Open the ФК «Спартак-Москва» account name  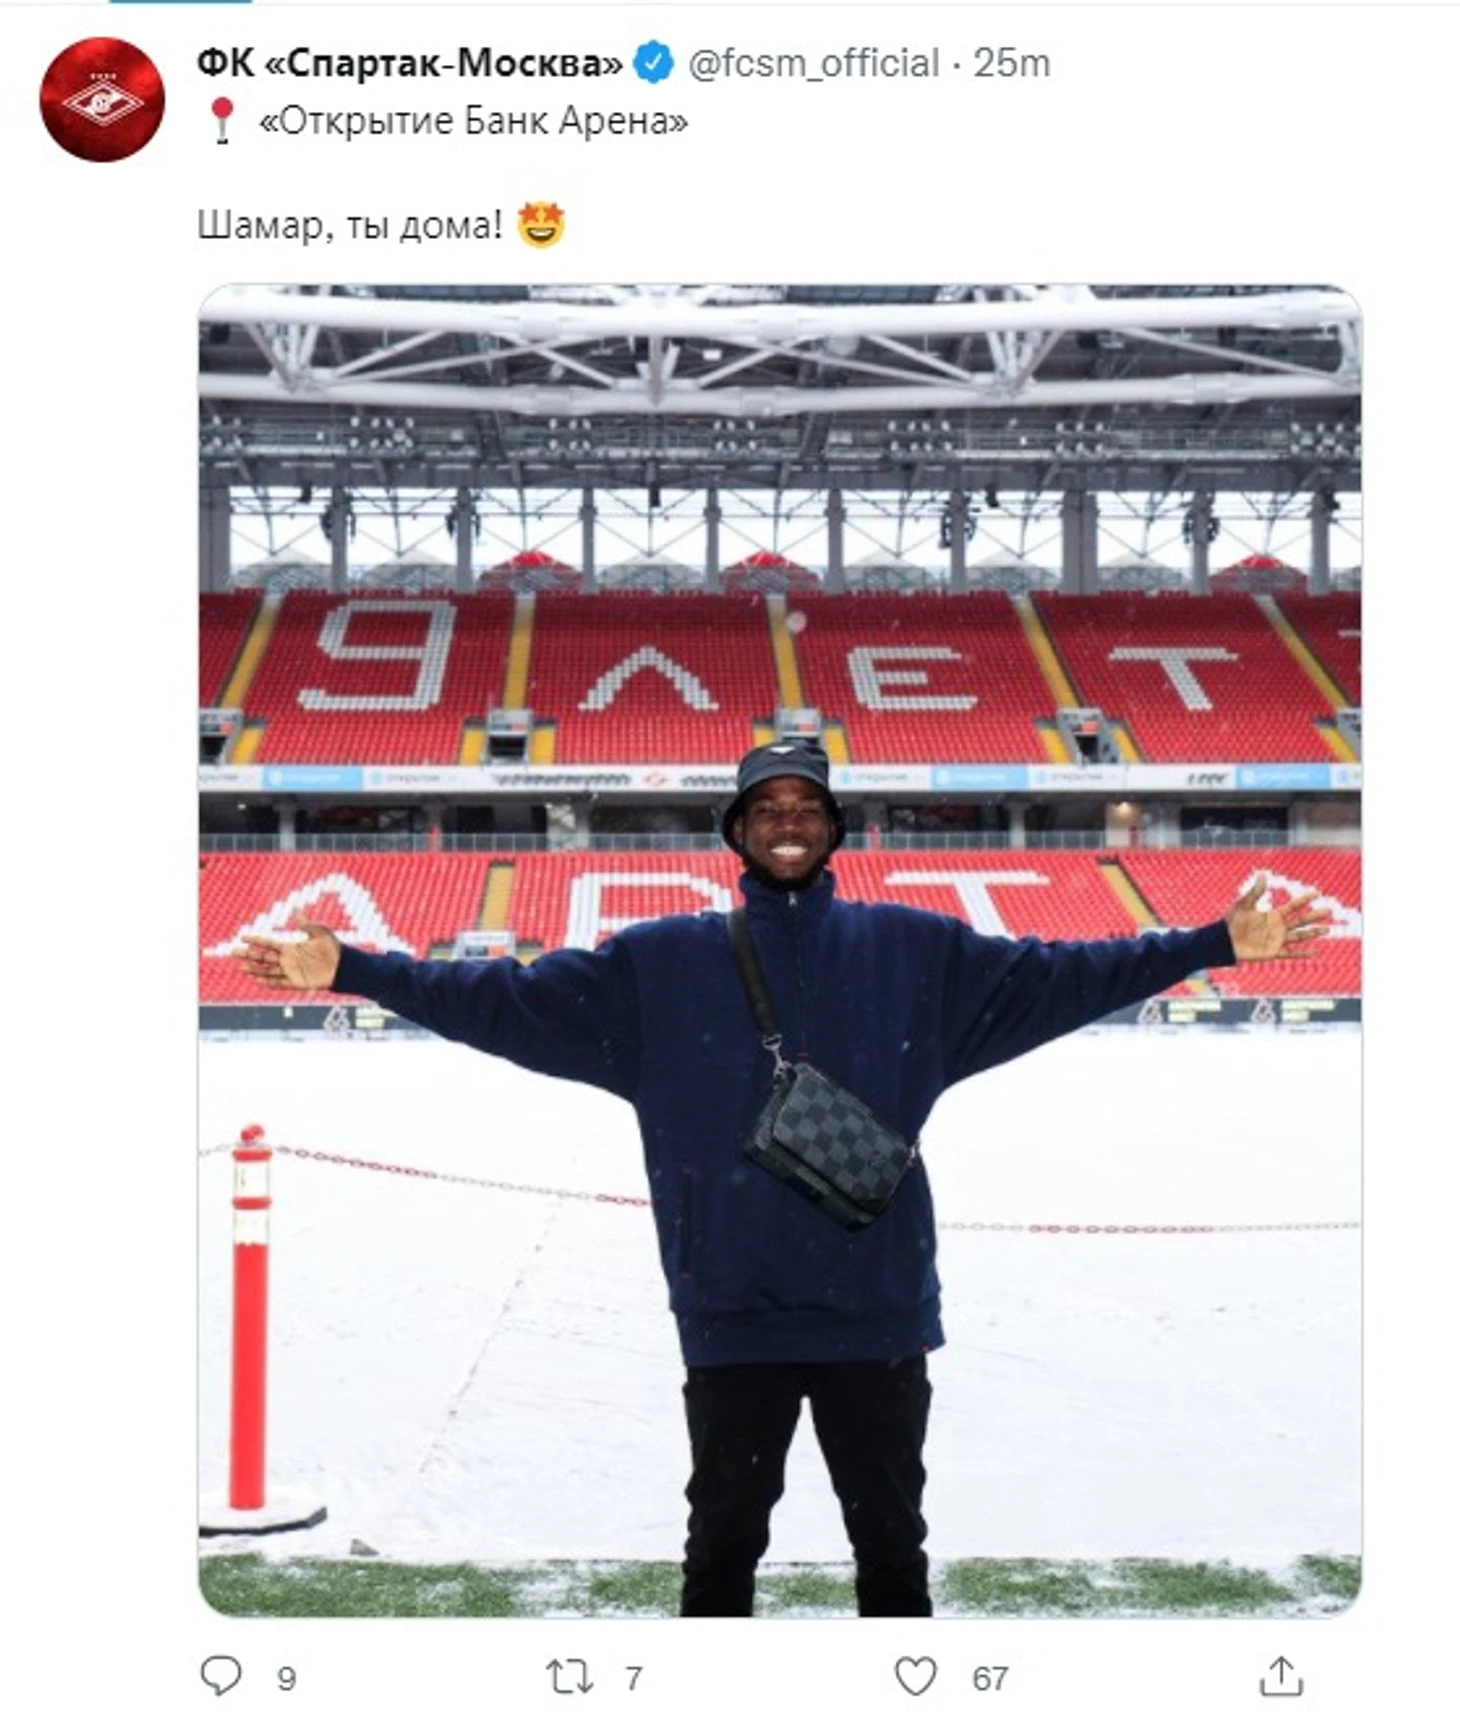[410, 63]
